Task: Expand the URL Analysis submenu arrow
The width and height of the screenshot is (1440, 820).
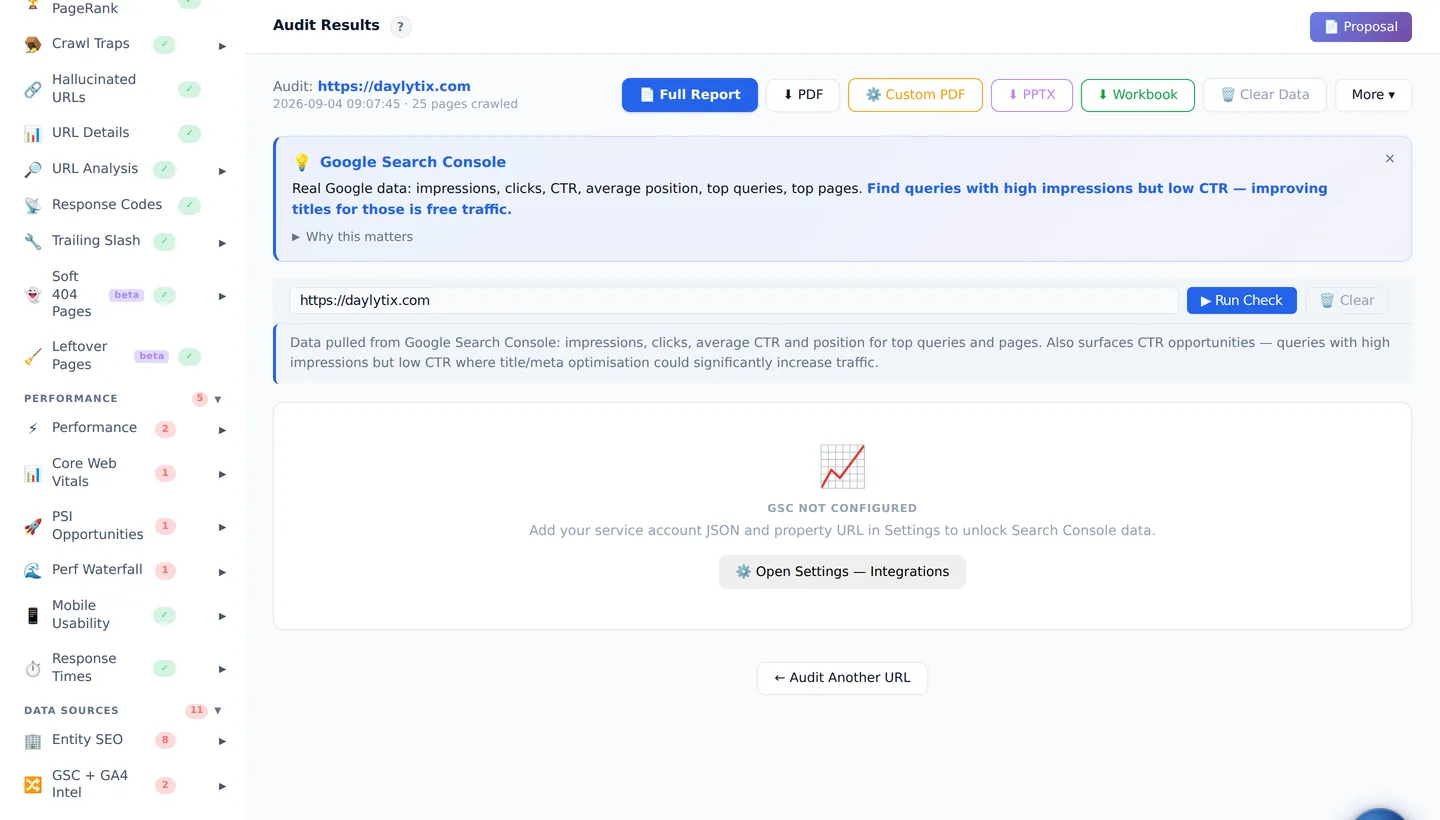Action: [x=222, y=171]
